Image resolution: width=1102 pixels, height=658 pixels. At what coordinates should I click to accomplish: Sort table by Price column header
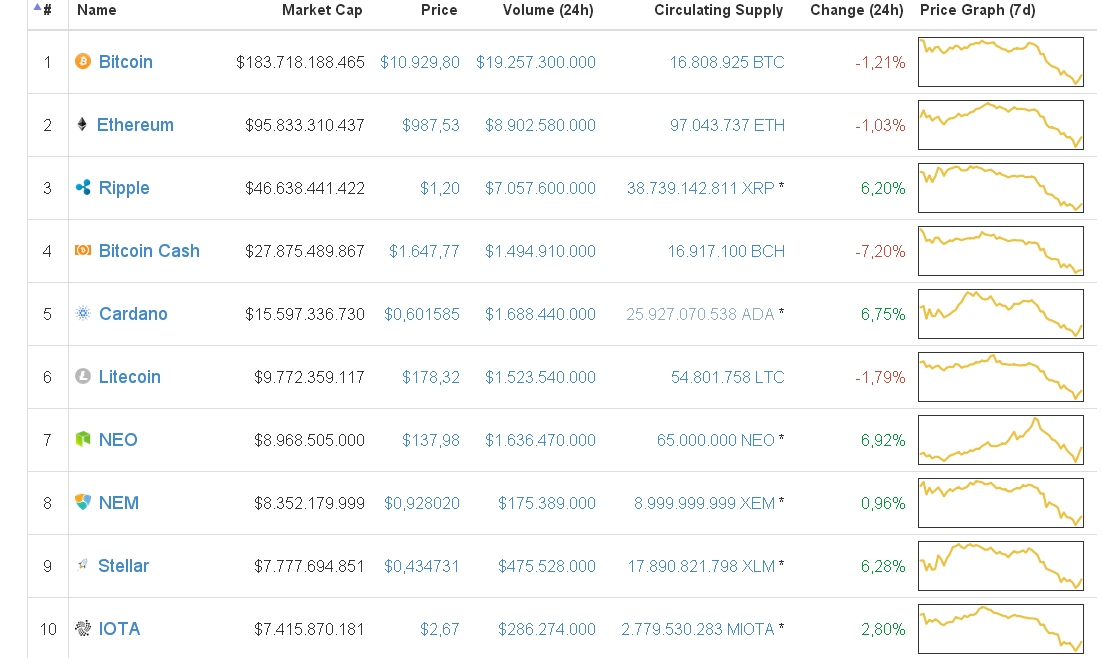point(439,10)
